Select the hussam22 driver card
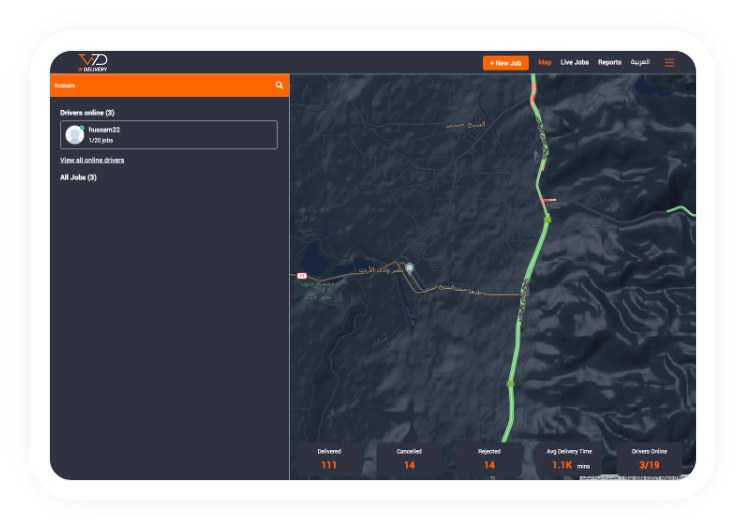 coord(169,135)
